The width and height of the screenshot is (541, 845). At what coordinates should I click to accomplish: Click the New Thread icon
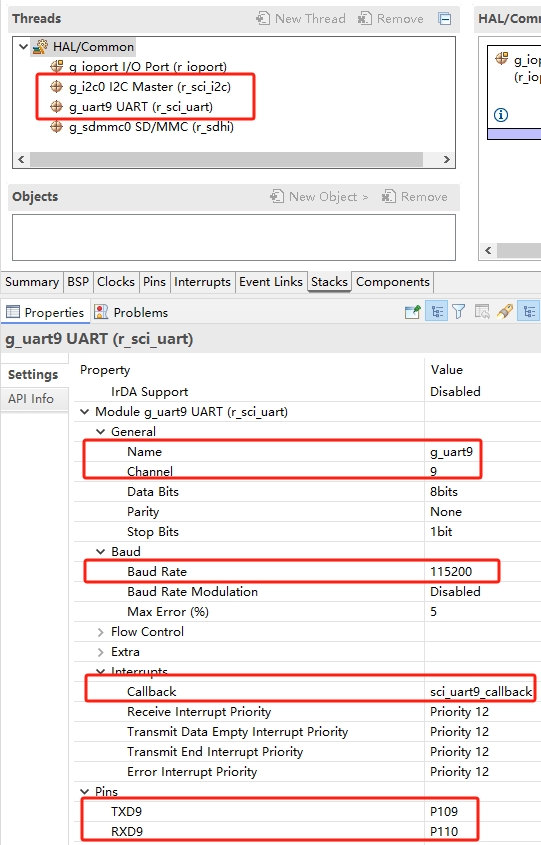pos(263,18)
